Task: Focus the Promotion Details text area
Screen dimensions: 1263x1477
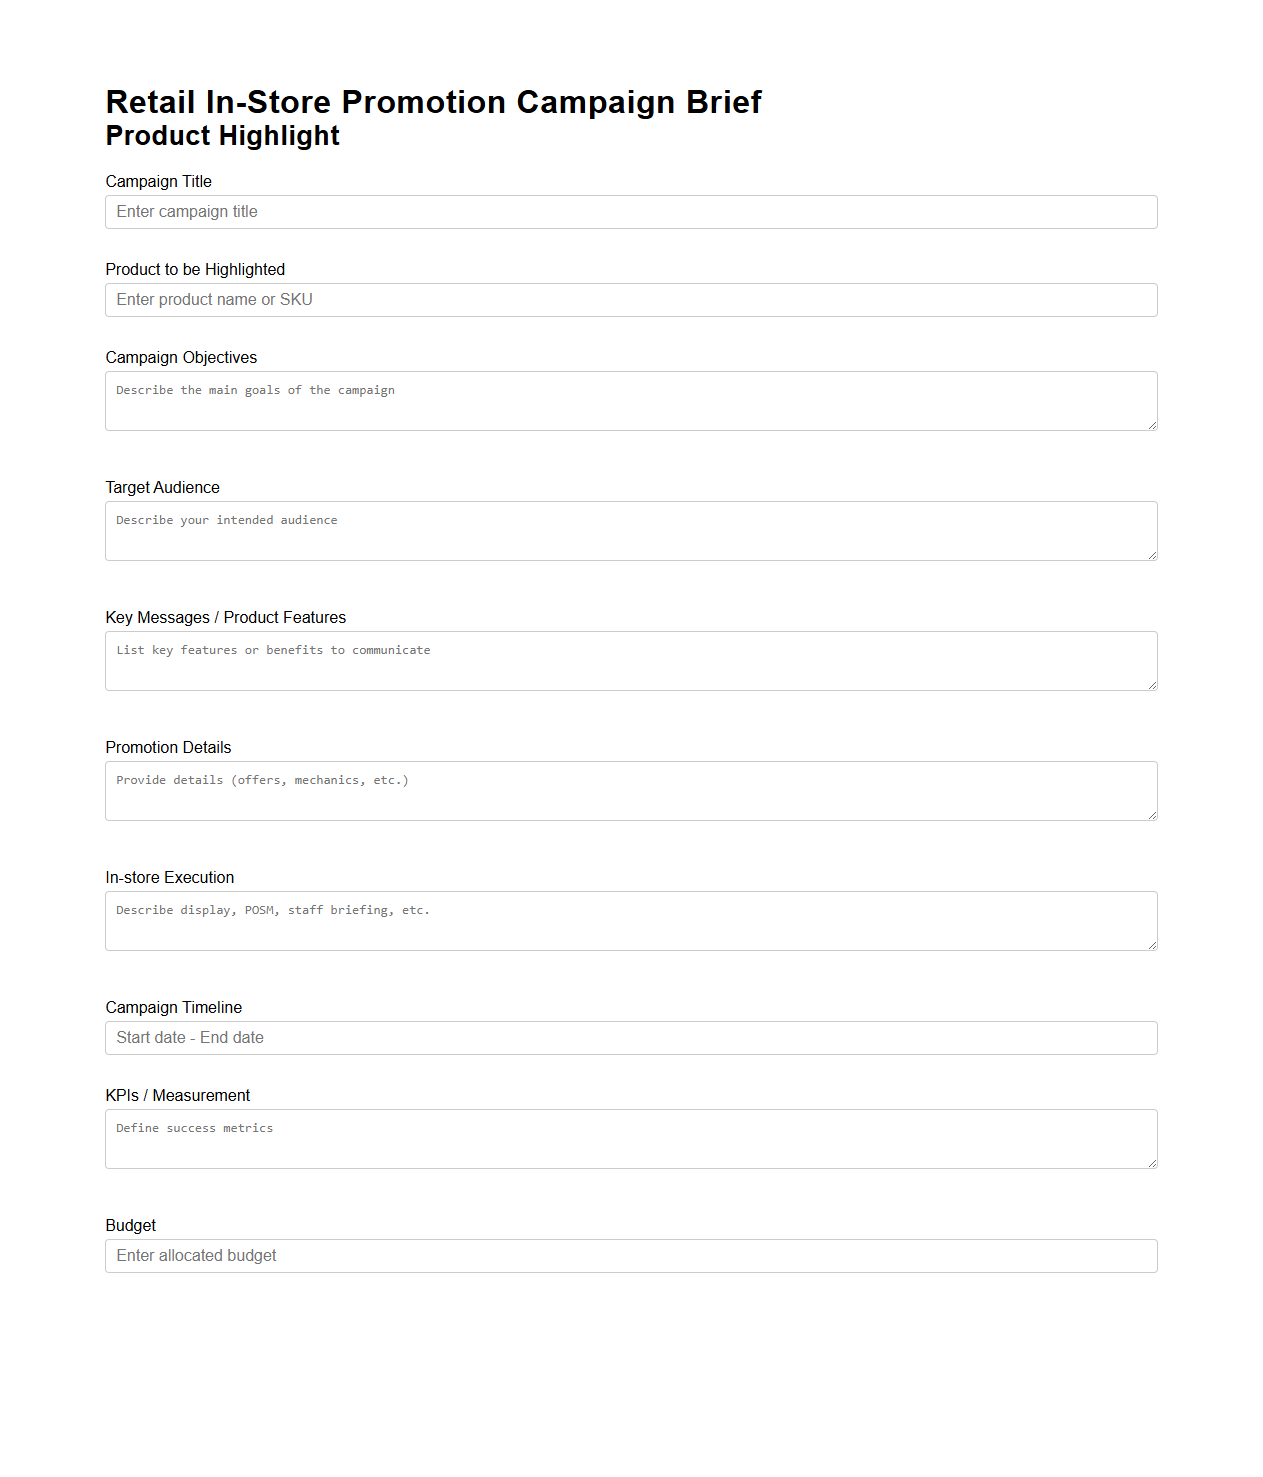Action: point(630,789)
